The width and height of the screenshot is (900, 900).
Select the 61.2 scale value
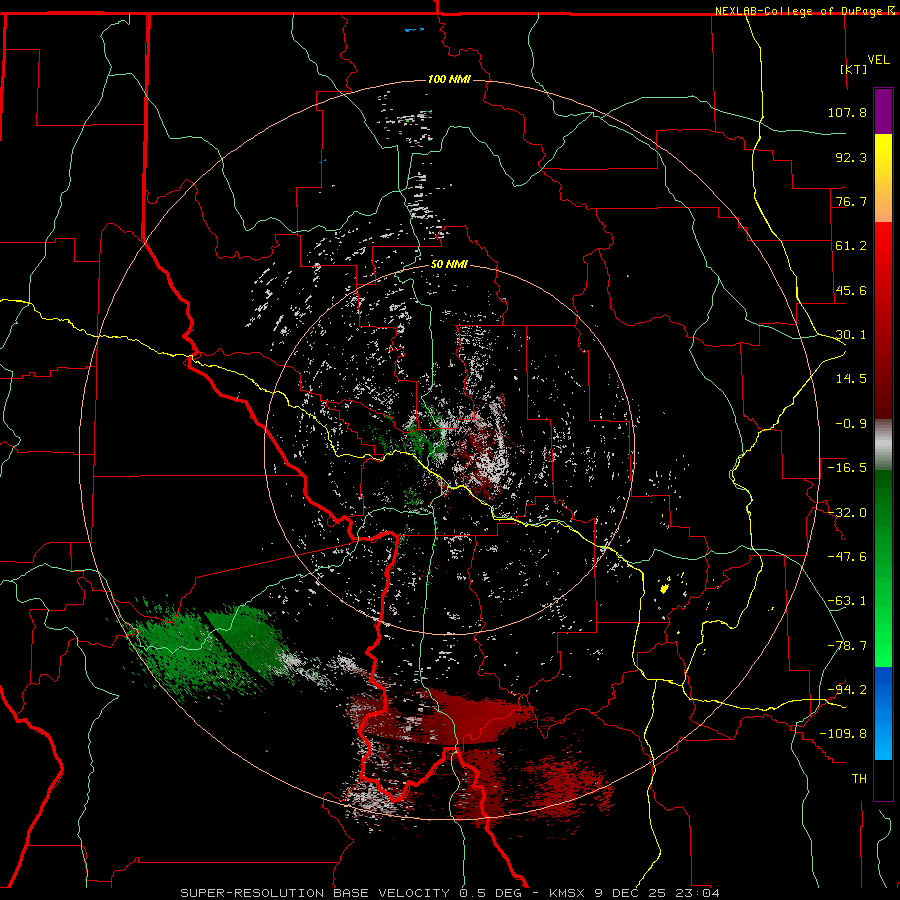tap(851, 246)
